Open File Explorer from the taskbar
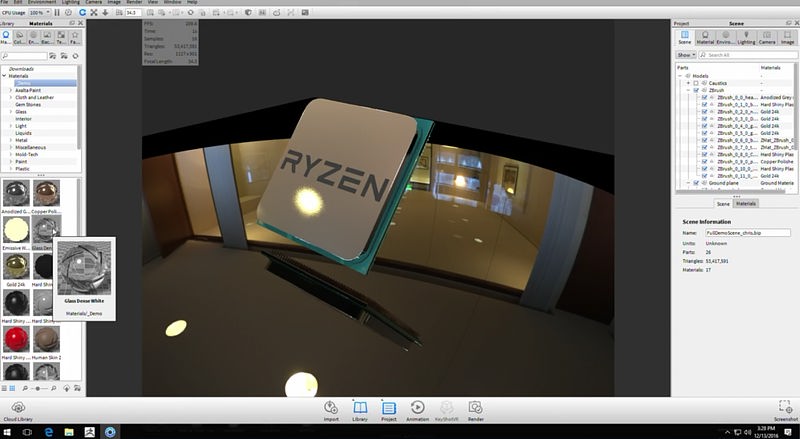Viewport: 800px width, 439px height. 69,432
